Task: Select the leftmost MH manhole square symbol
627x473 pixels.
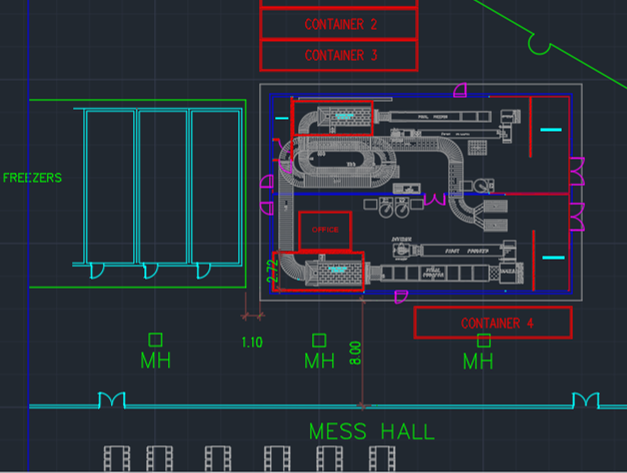Action: point(155,340)
